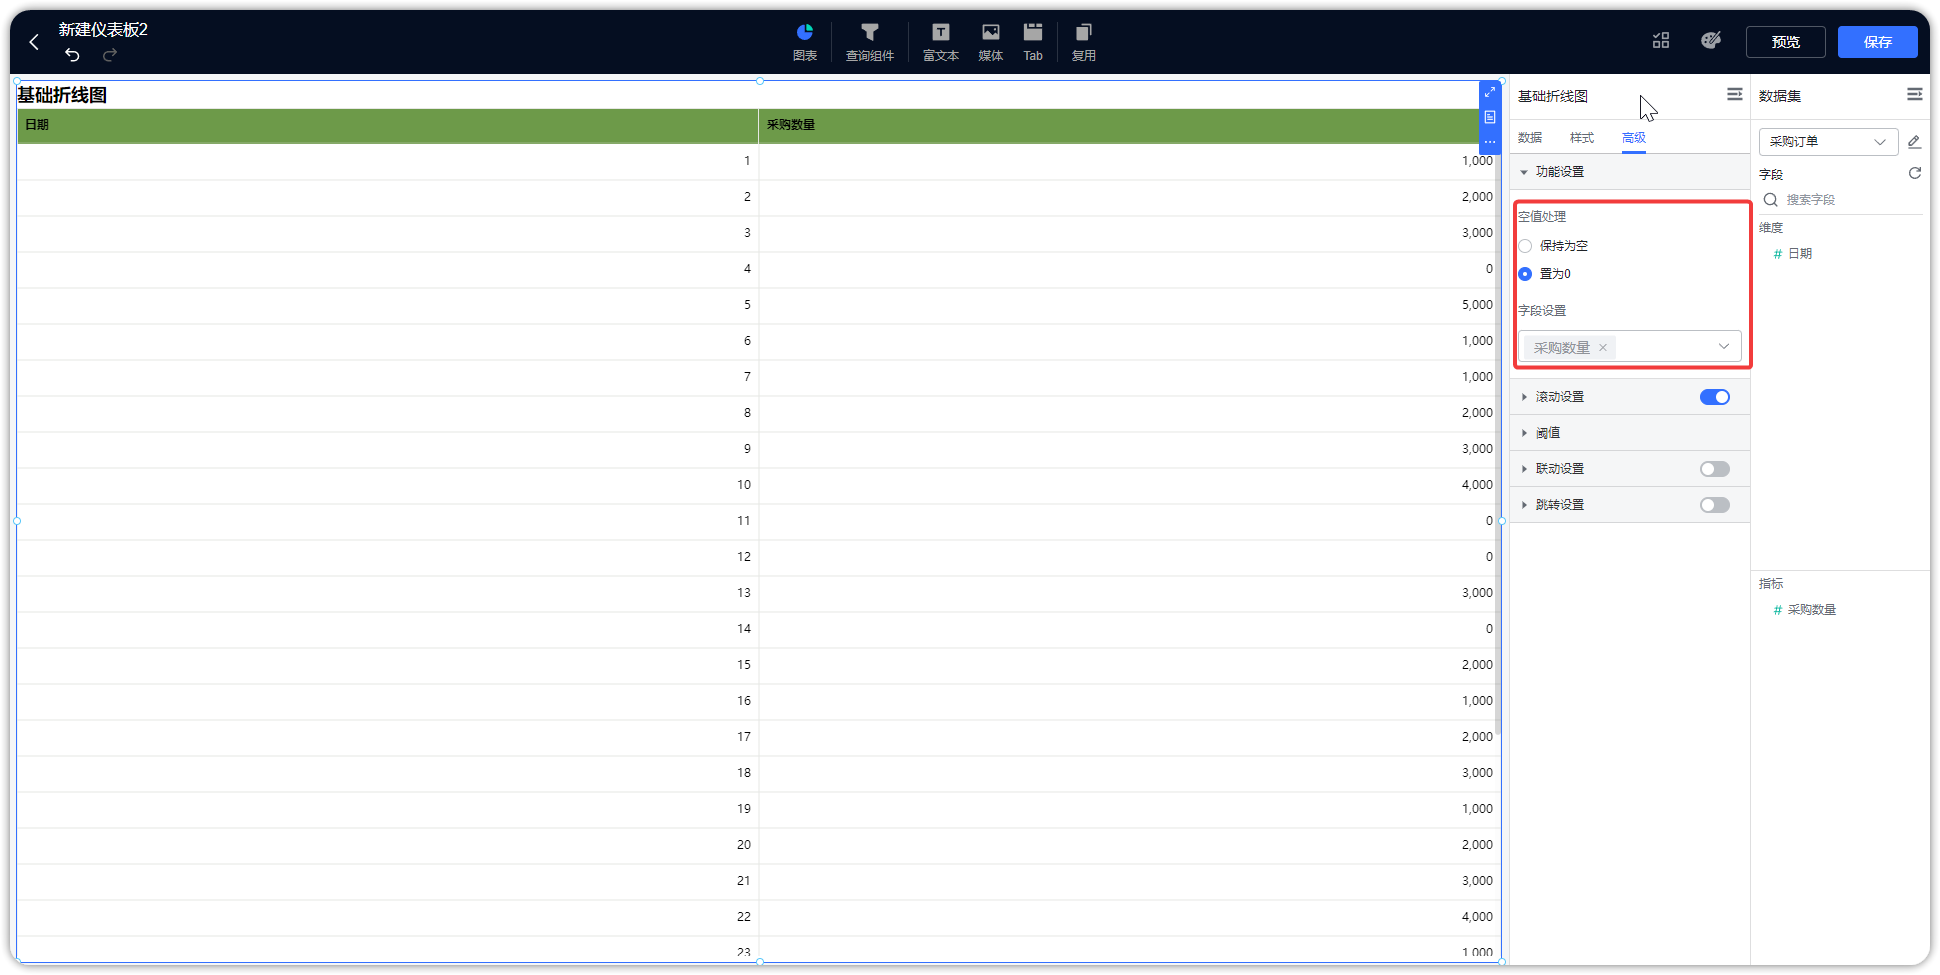The width and height of the screenshot is (1940, 975).
Task: Insert a 媒体 media component
Action: pos(991,42)
